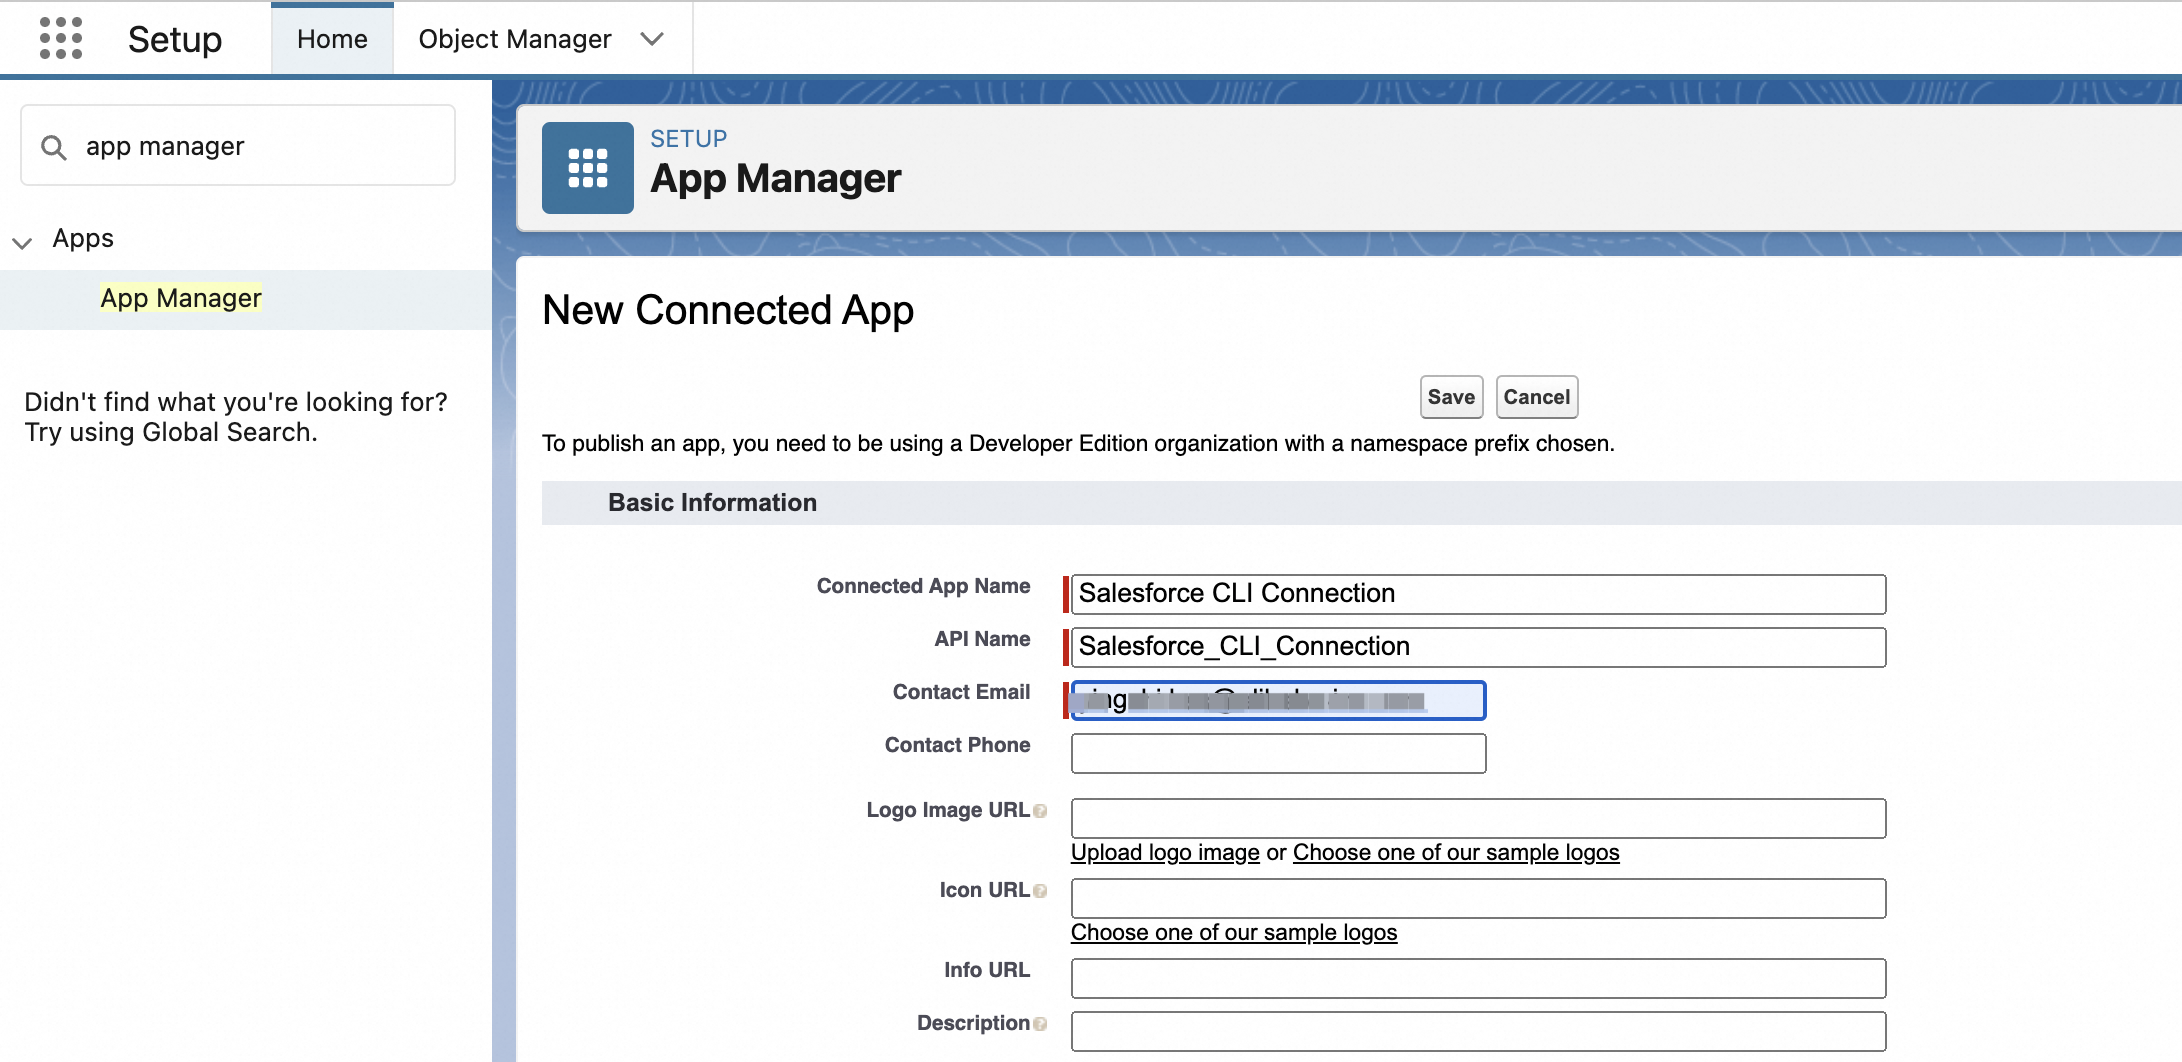Click the Setup title in top bar
2182x1062 pixels.
click(175, 39)
